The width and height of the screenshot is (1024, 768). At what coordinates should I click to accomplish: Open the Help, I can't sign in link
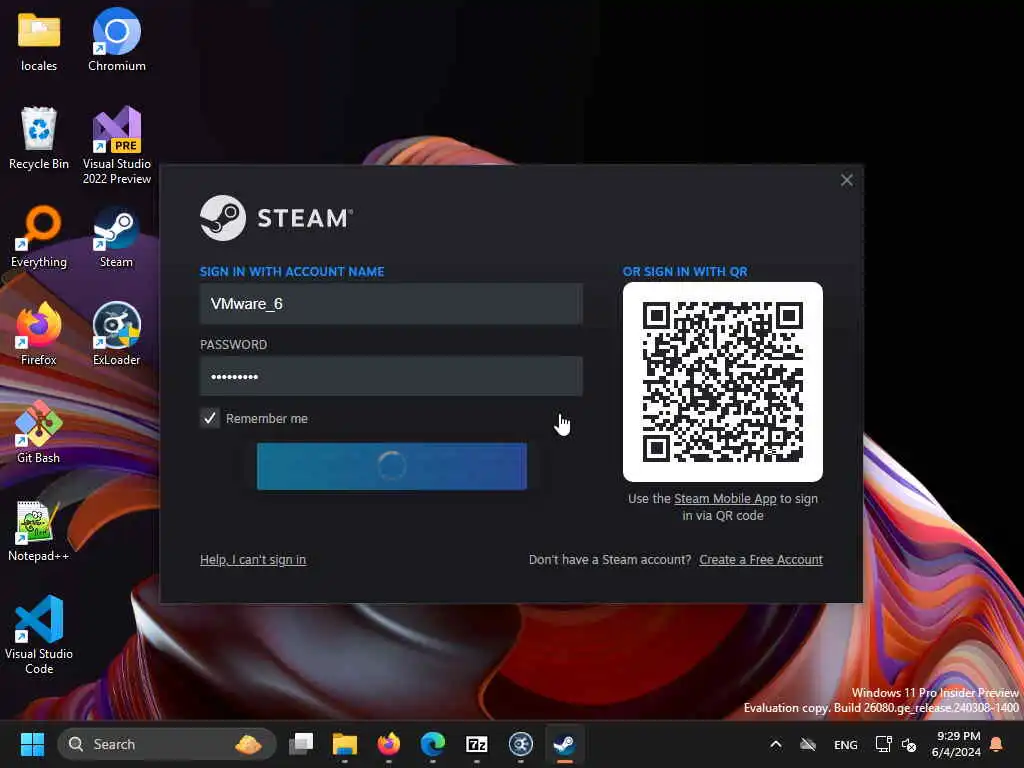(253, 560)
